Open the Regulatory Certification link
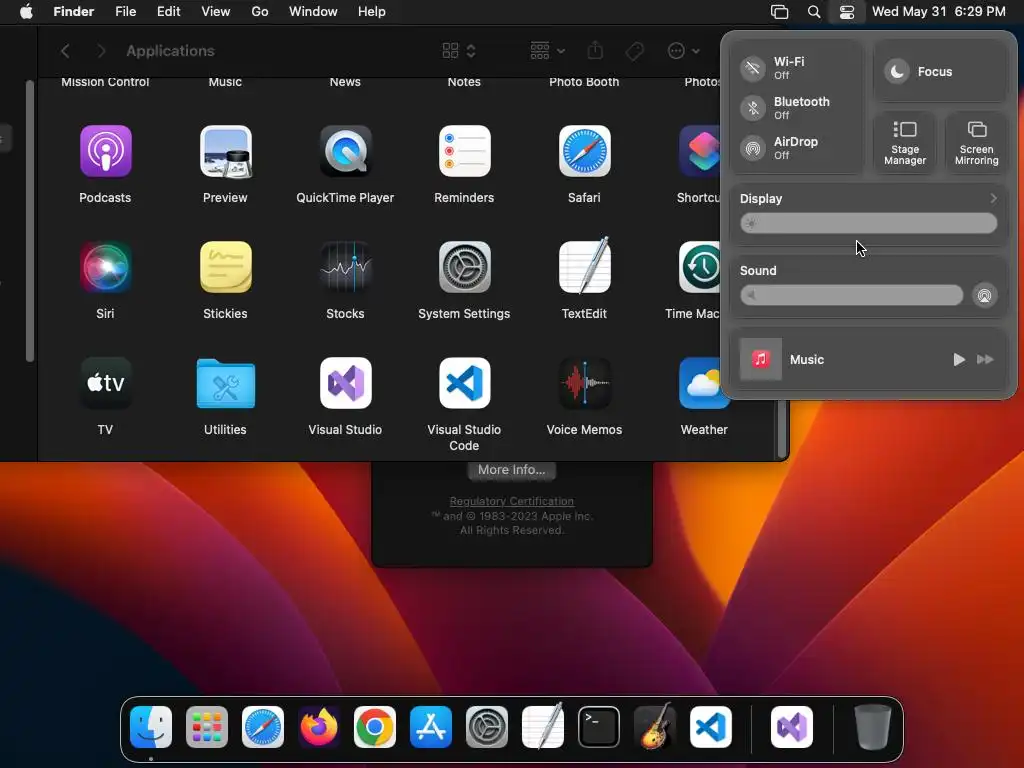This screenshot has height=768, width=1024. pyautogui.click(x=511, y=501)
